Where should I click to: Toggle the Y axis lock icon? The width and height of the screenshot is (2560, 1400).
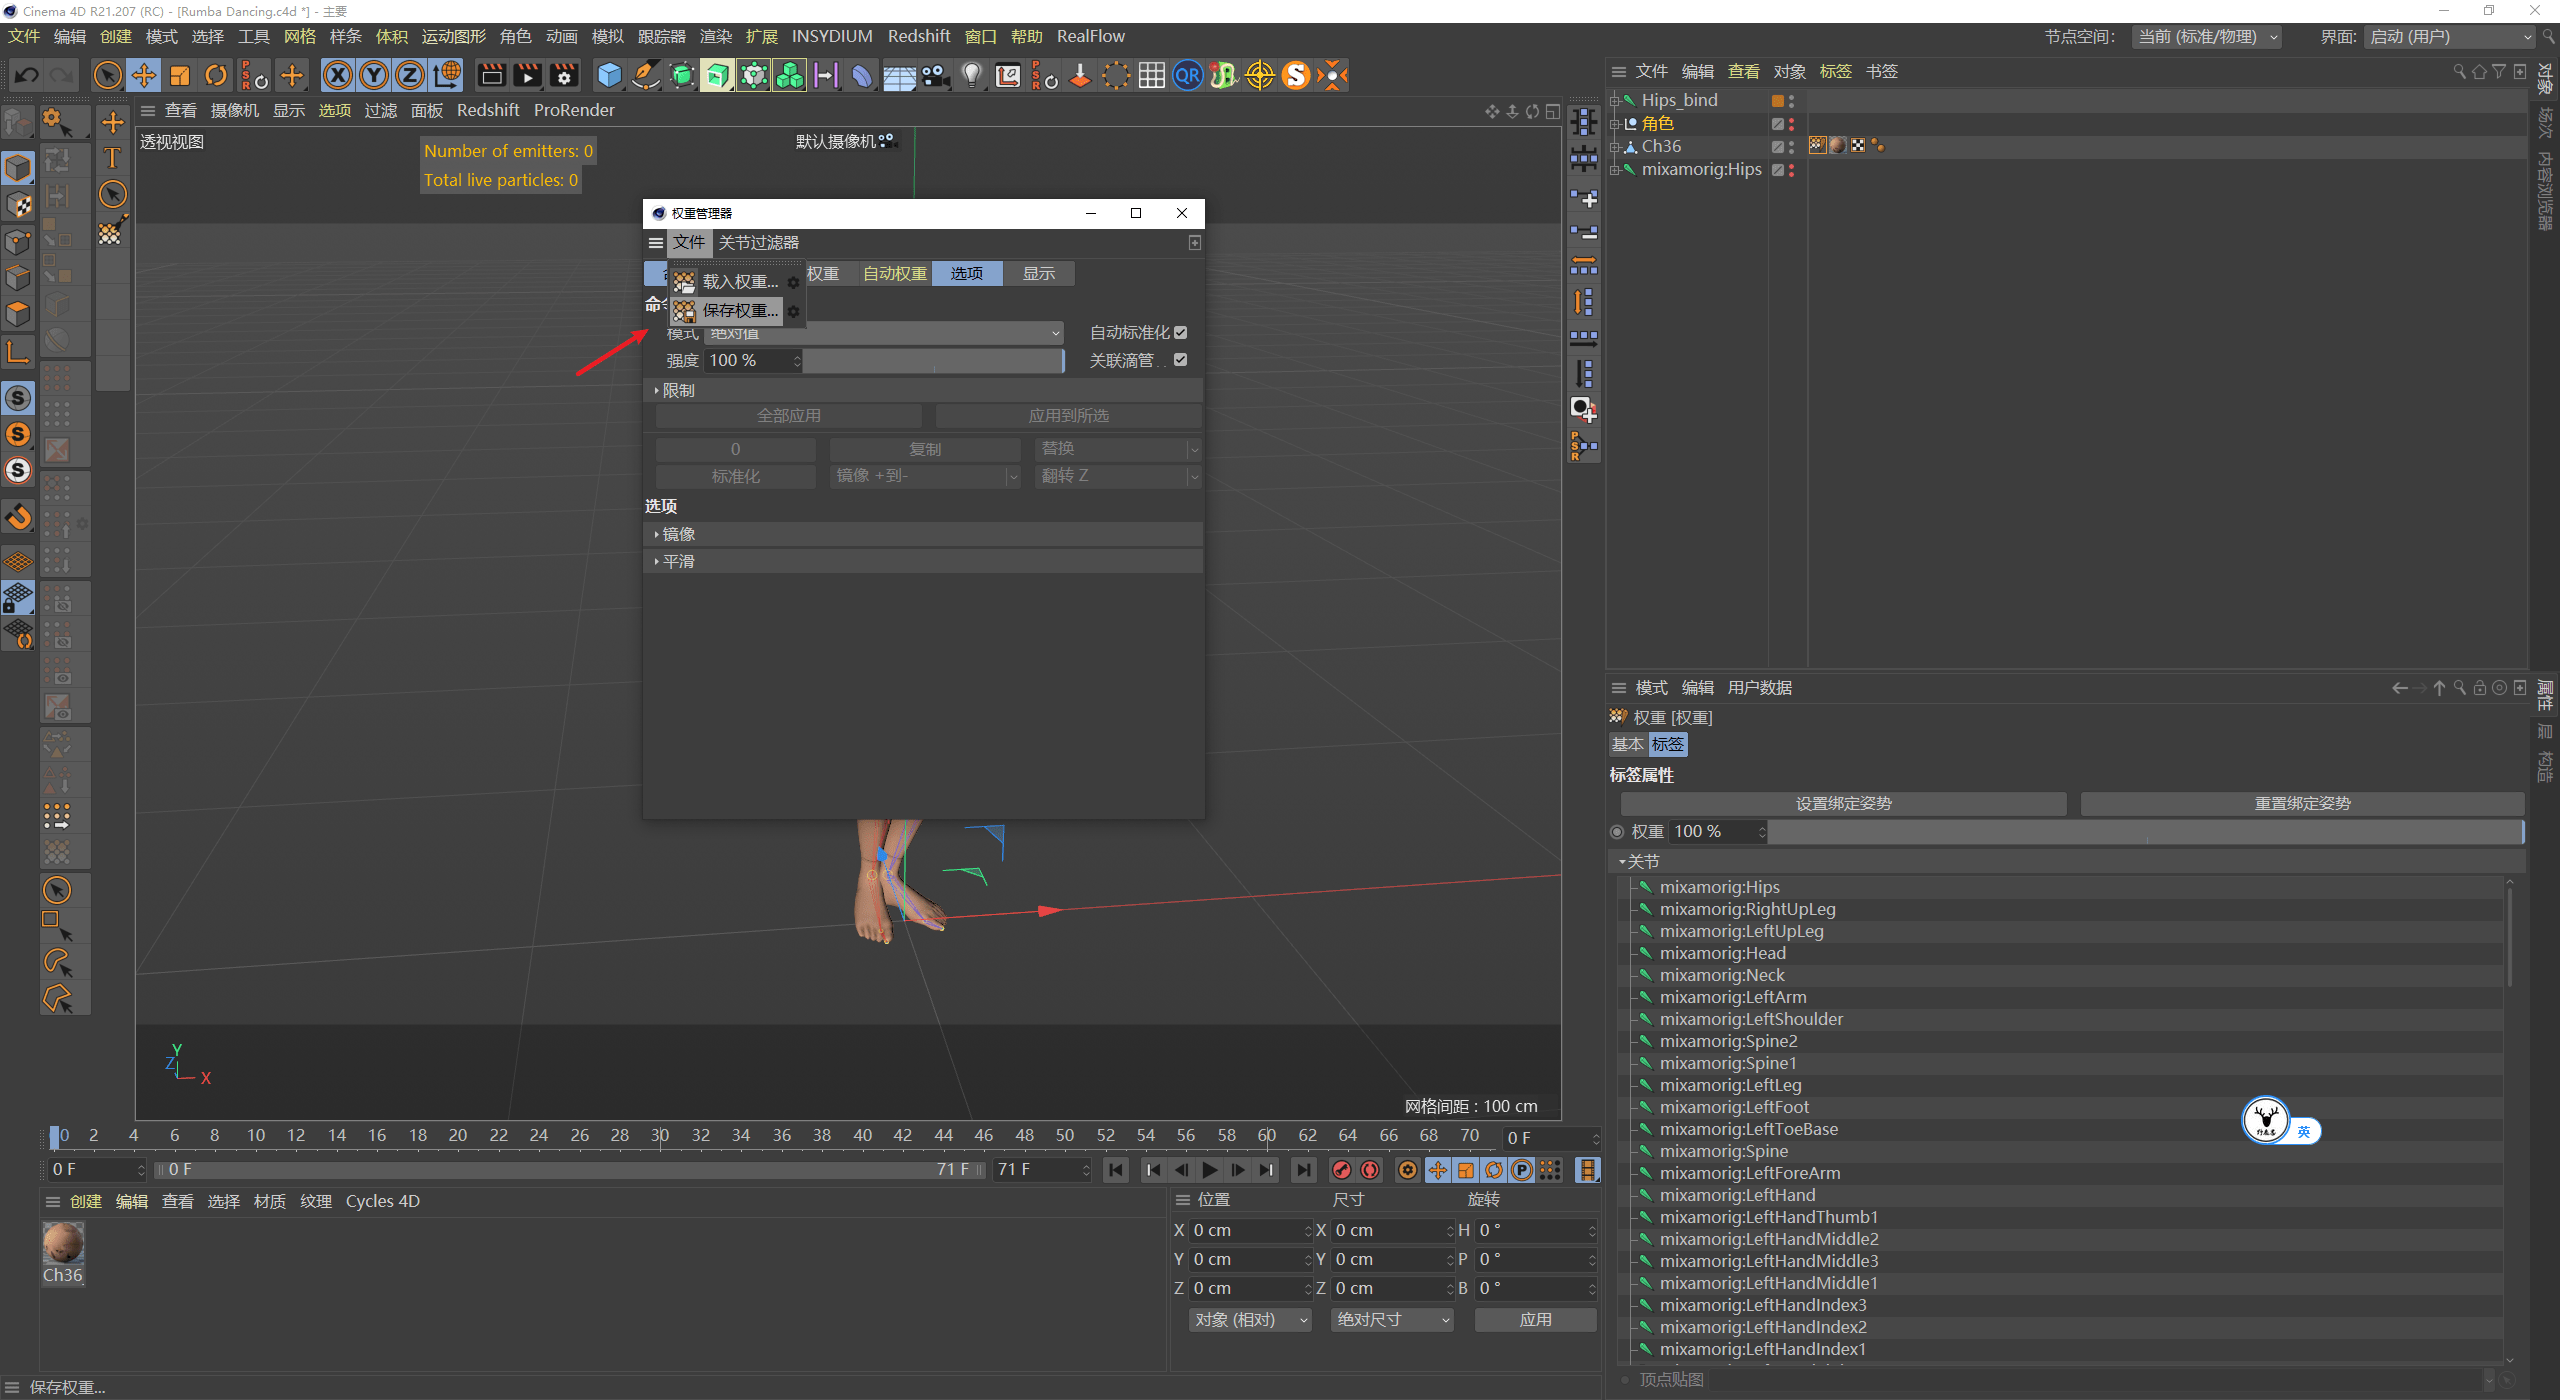click(x=373, y=75)
